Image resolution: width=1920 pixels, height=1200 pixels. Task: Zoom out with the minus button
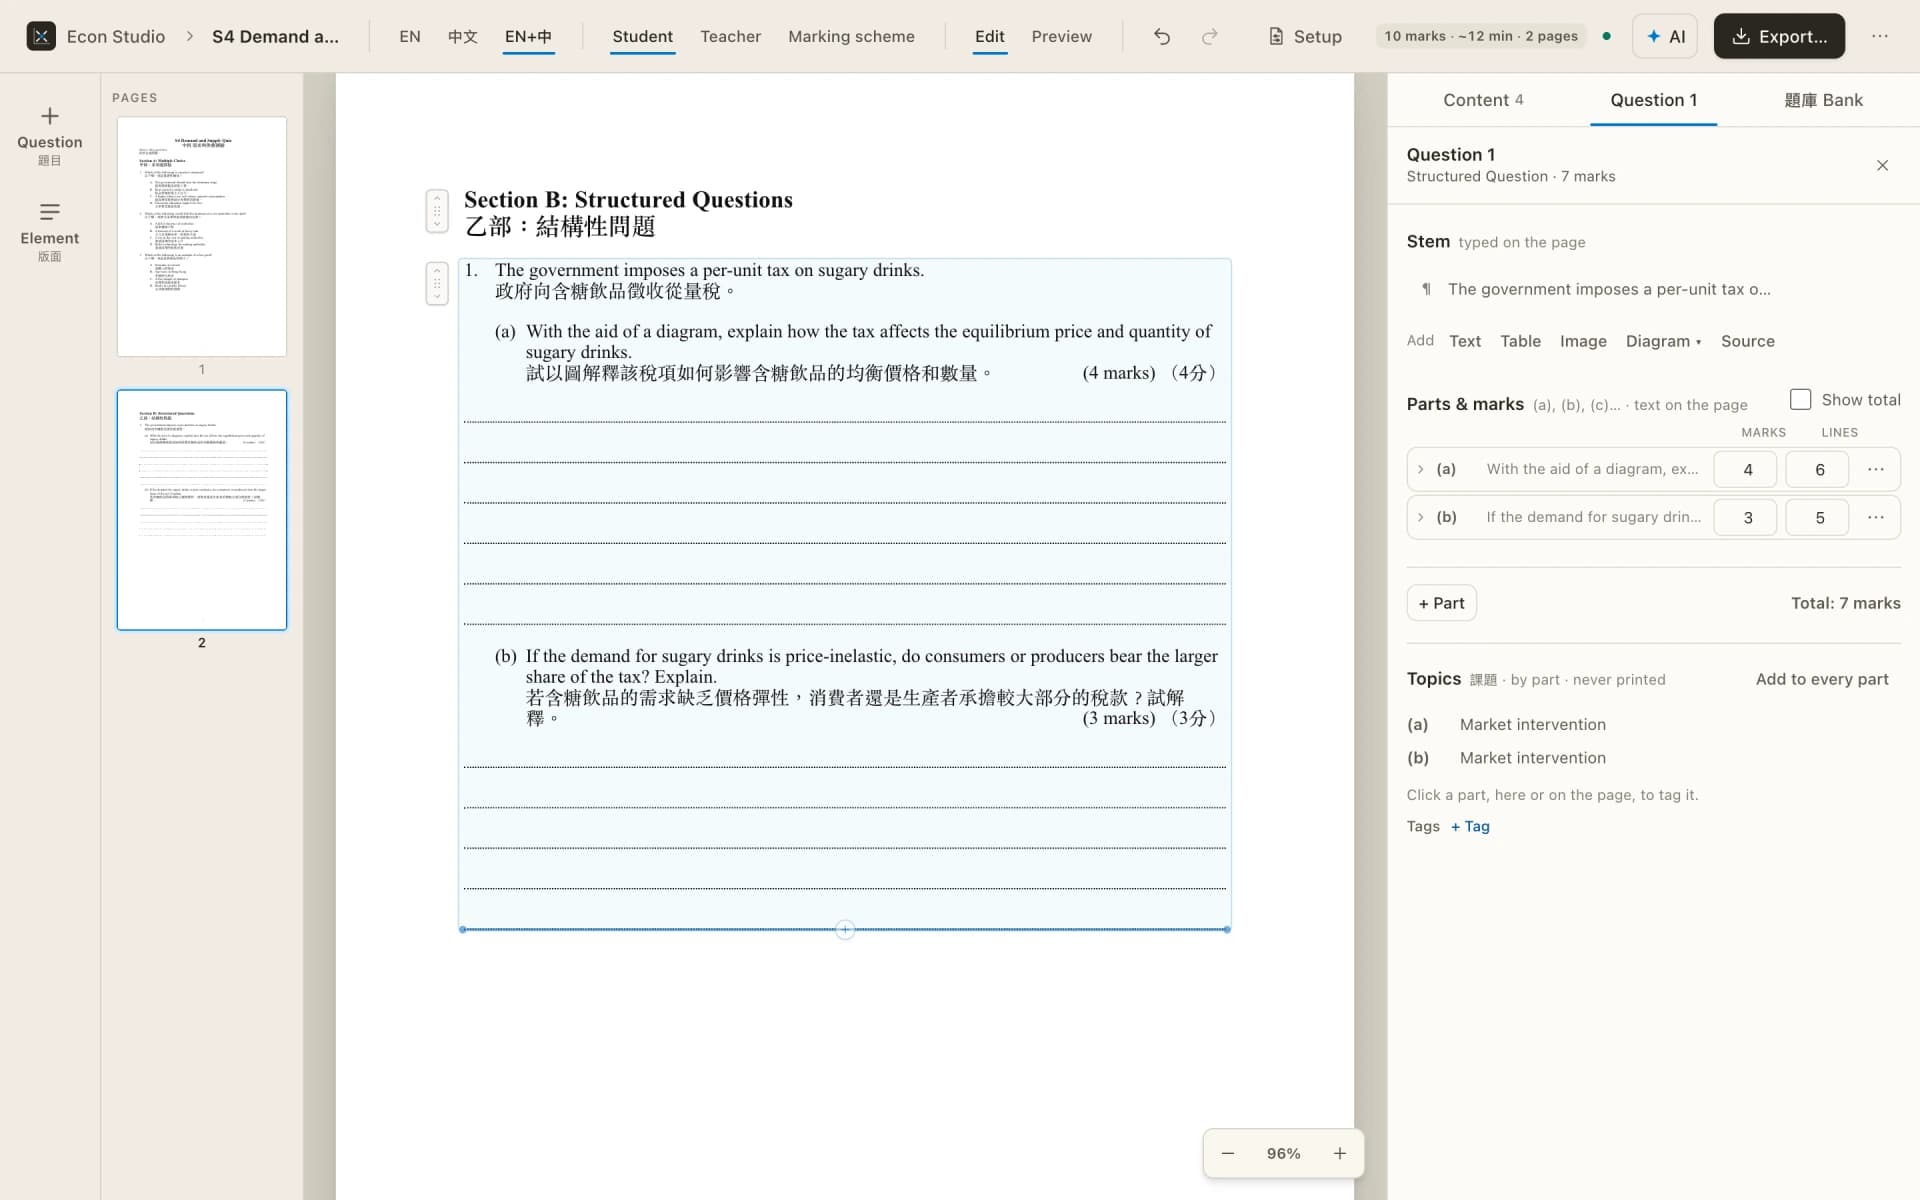click(1227, 1153)
